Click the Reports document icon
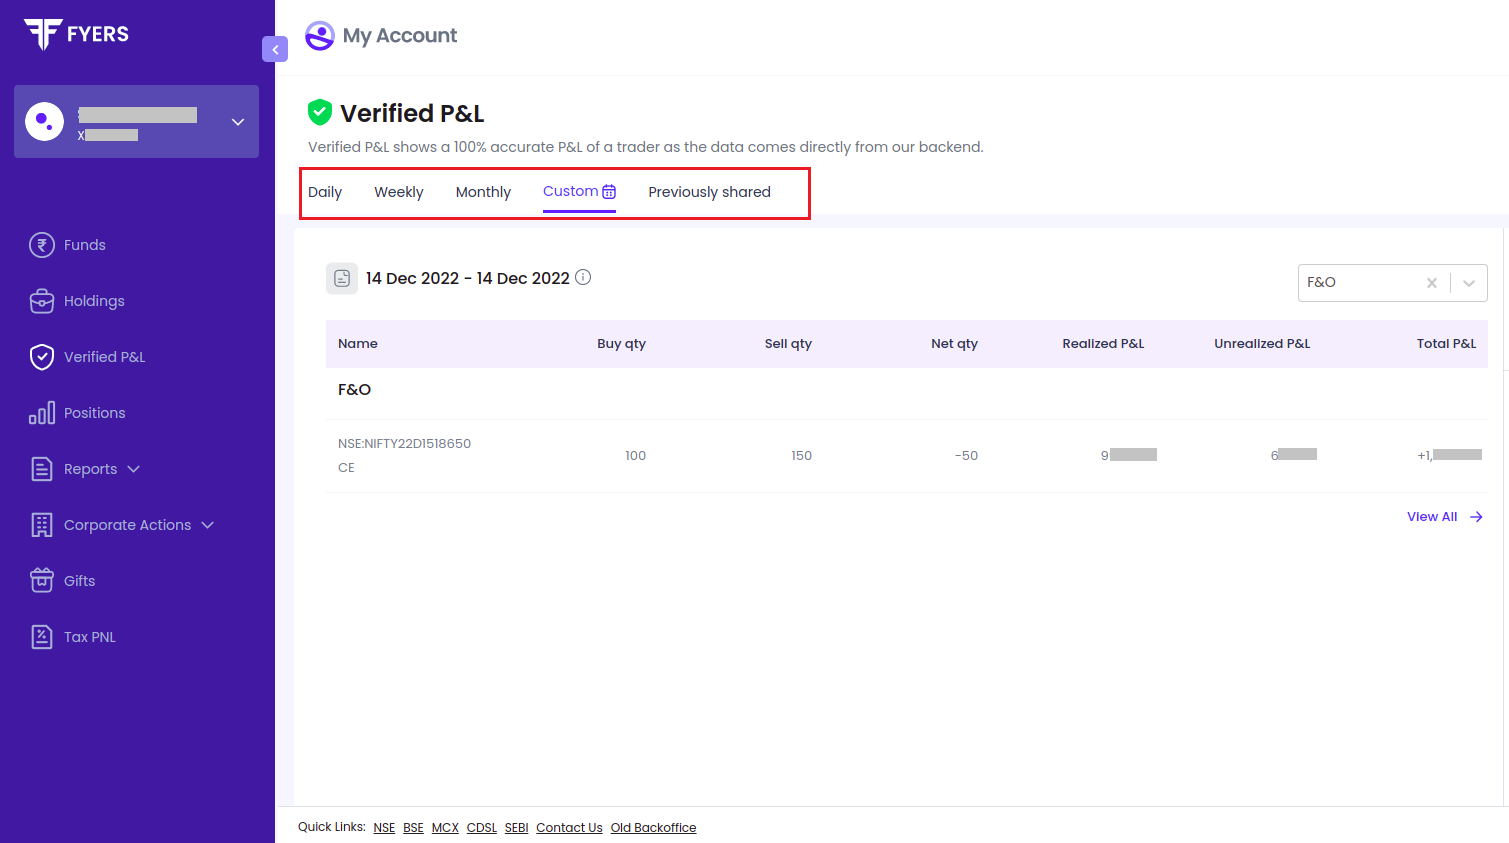Image resolution: width=1509 pixels, height=843 pixels. (x=42, y=469)
